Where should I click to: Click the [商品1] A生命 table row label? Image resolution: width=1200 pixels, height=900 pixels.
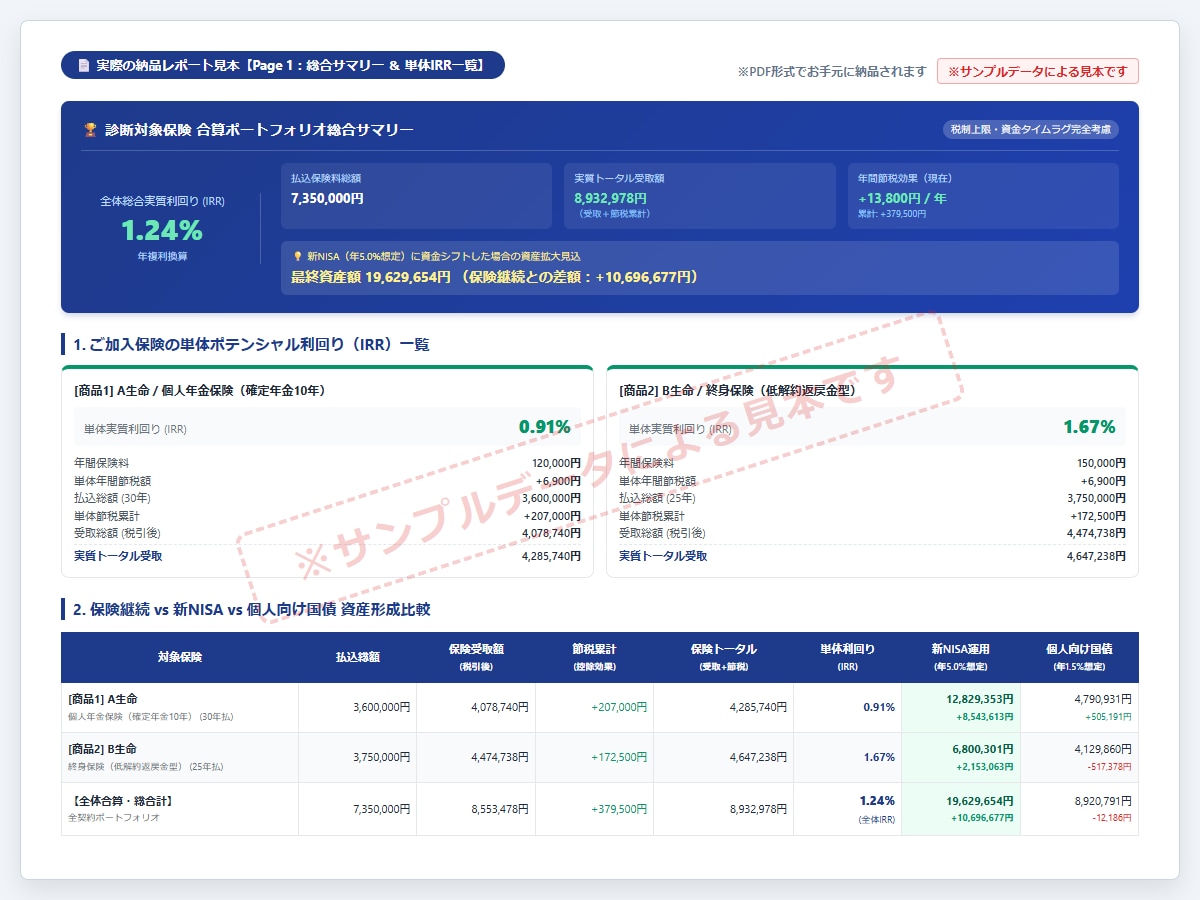point(103,699)
